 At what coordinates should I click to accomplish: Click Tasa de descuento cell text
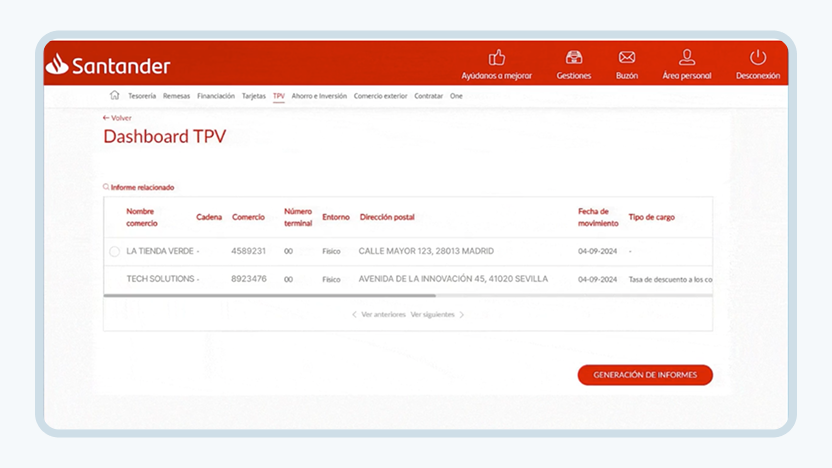click(670, 279)
